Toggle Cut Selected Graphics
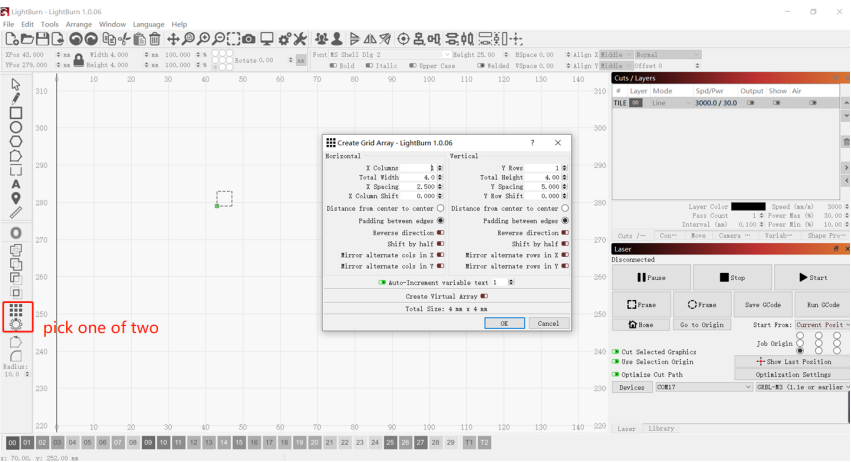Screen dimensions: 851x462 point(615,352)
